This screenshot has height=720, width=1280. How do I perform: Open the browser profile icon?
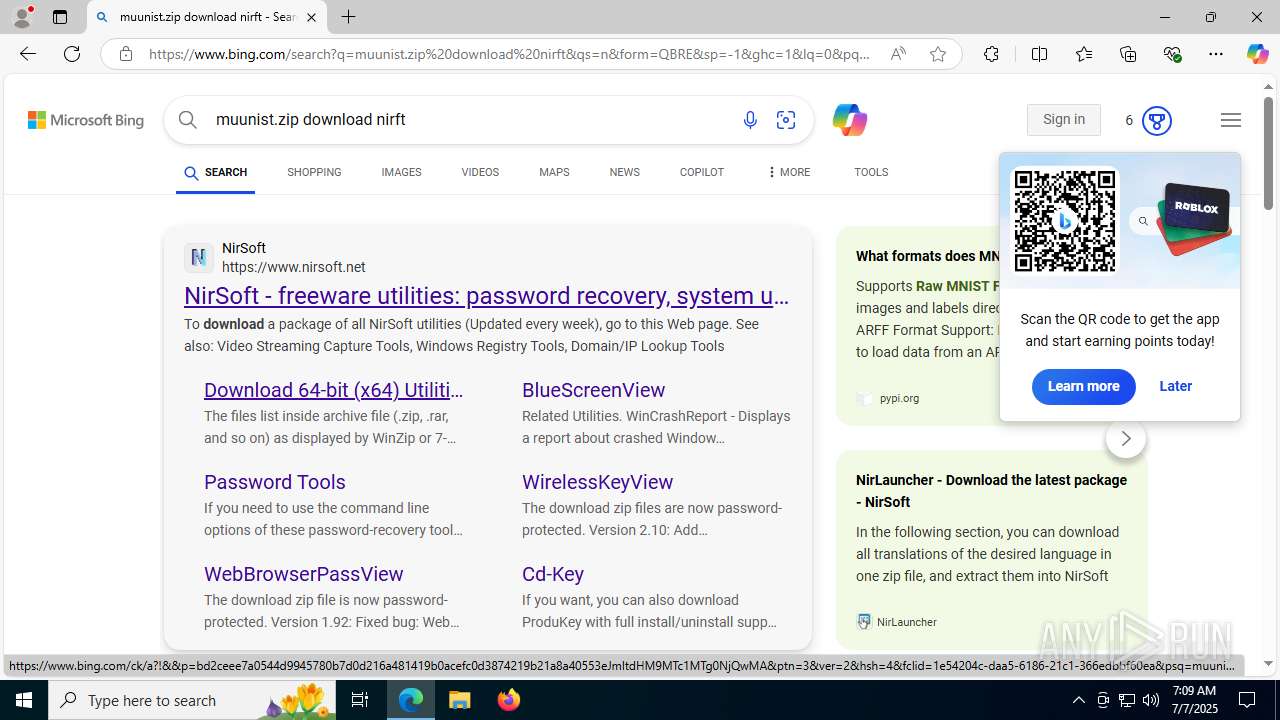[22, 17]
